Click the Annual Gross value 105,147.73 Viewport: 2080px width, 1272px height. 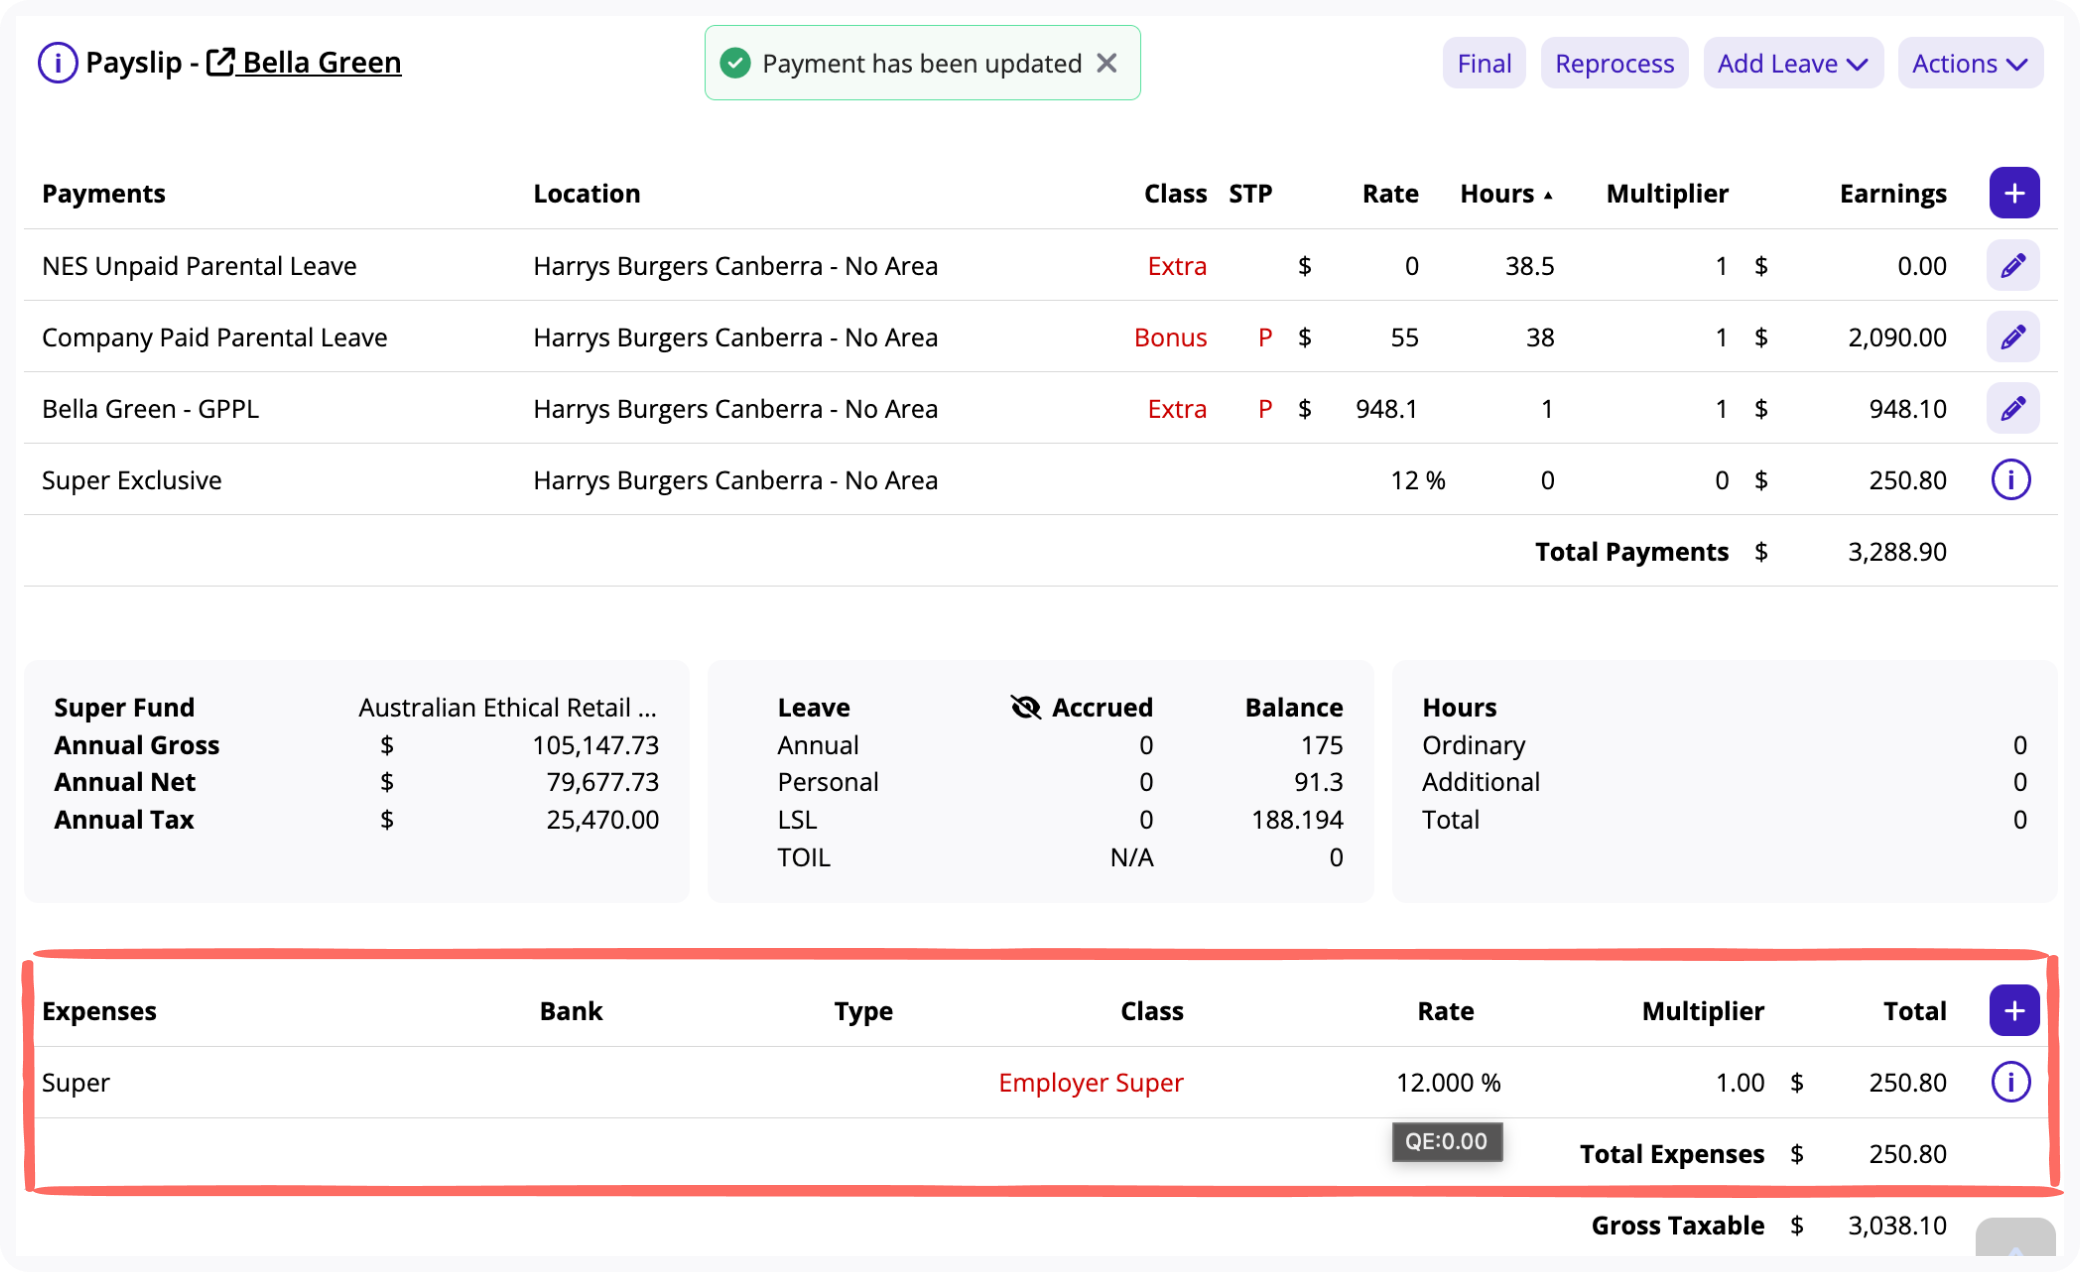pyautogui.click(x=595, y=745)
